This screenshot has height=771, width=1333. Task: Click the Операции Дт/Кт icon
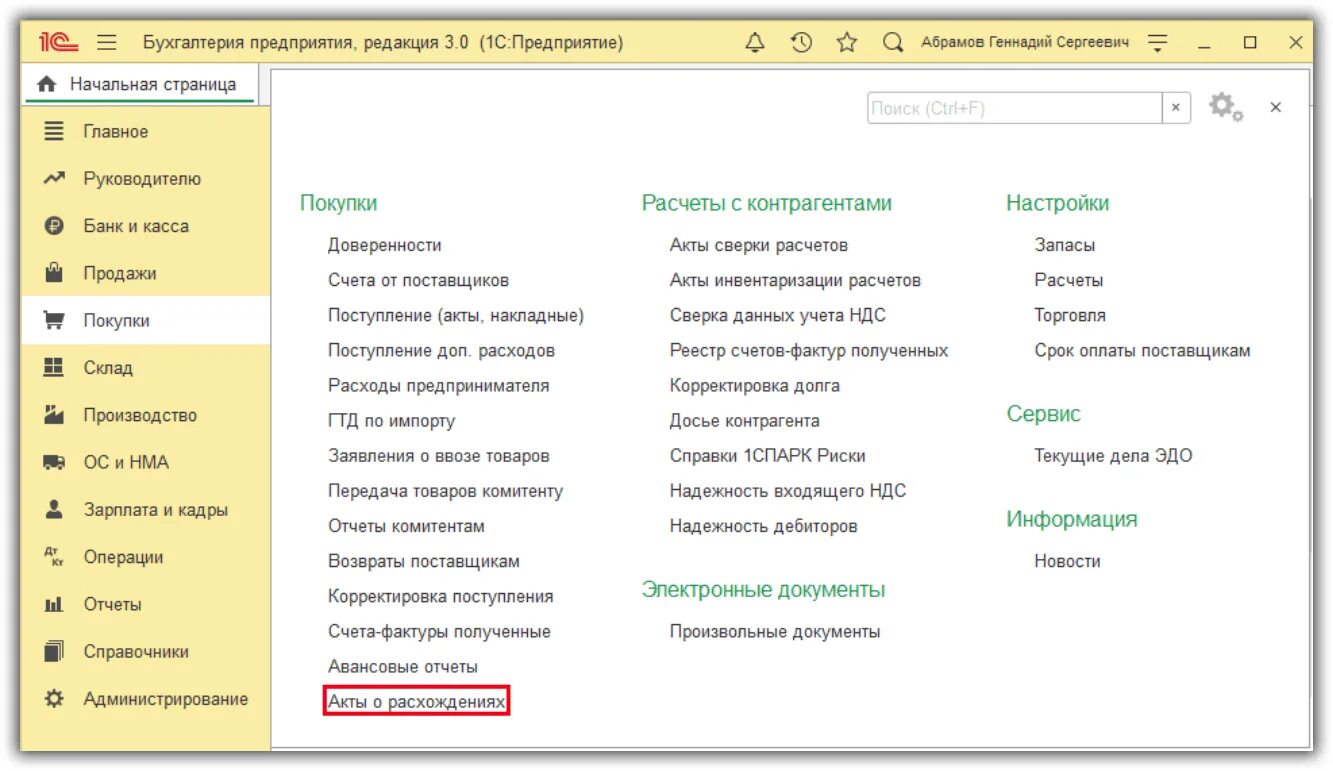(x=54, y=556)
